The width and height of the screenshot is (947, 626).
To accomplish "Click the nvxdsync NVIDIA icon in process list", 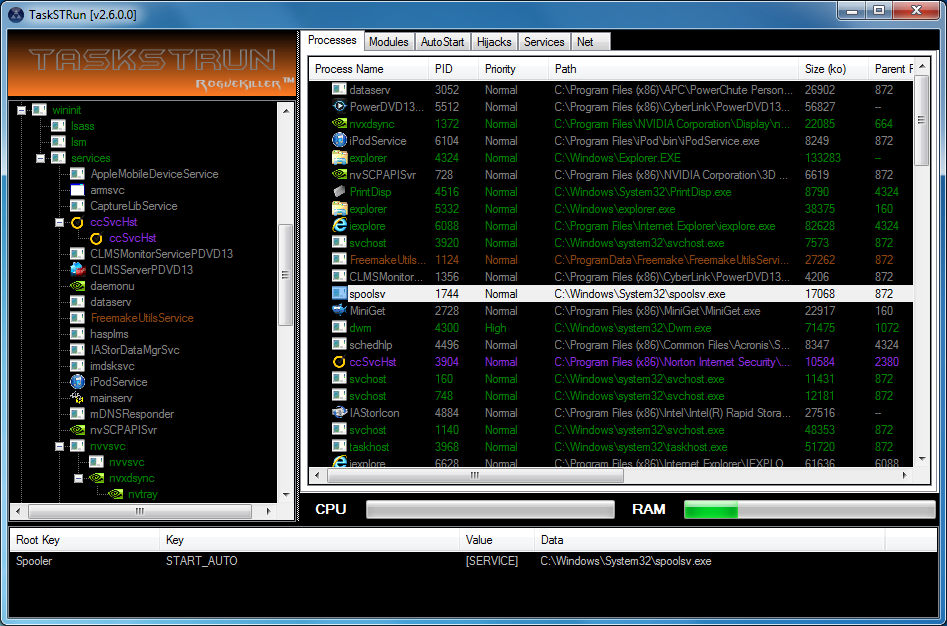I will coord(339,123).
